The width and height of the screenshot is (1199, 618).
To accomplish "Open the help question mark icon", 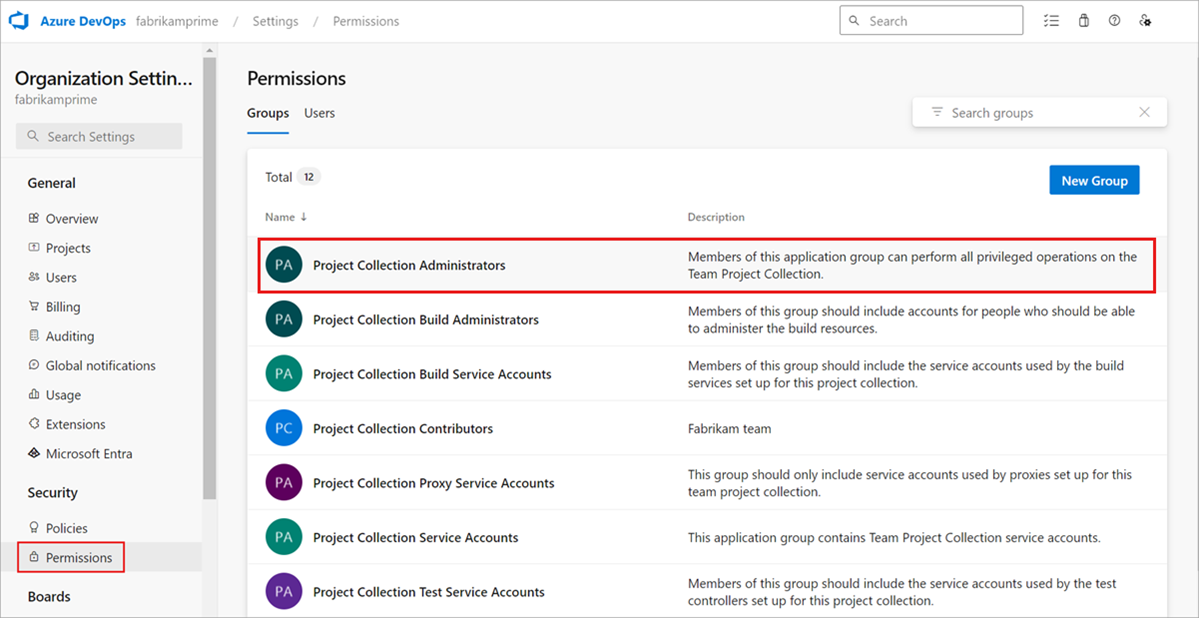I will point(1114,21).
